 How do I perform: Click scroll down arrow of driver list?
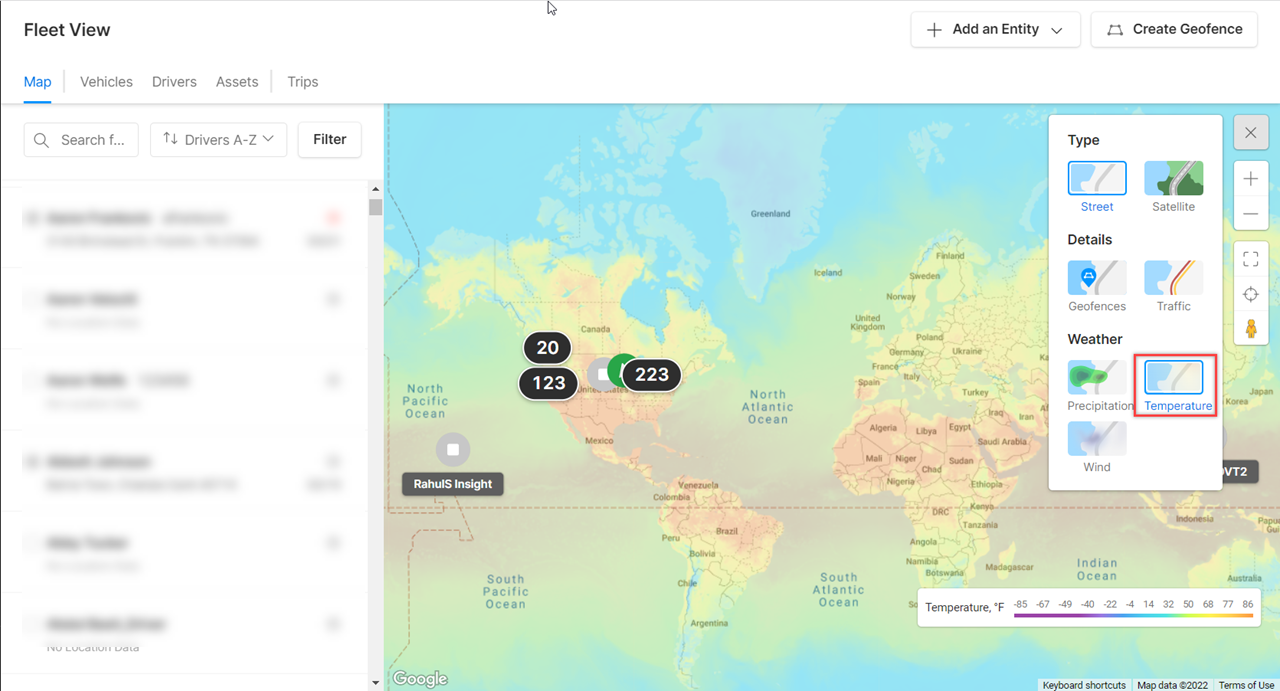pos(376,683)
